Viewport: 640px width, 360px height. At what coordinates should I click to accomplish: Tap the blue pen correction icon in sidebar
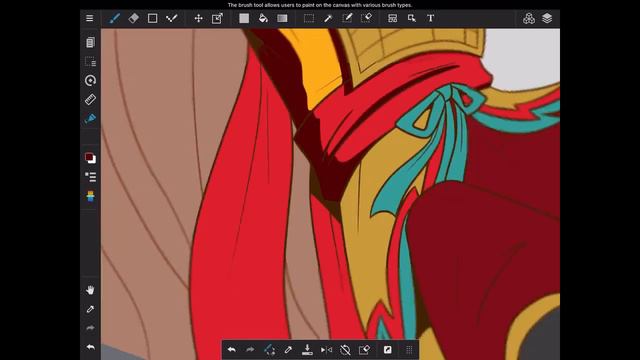(90, 118)
